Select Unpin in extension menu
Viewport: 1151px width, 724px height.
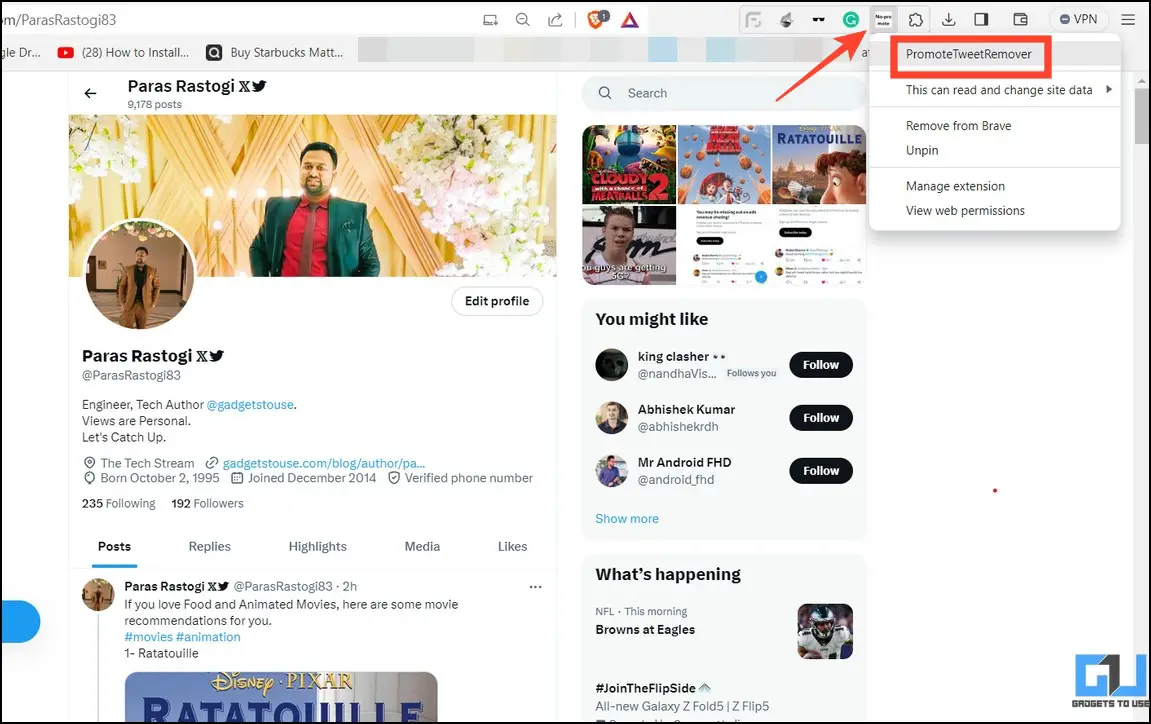(x=922, y=150)
